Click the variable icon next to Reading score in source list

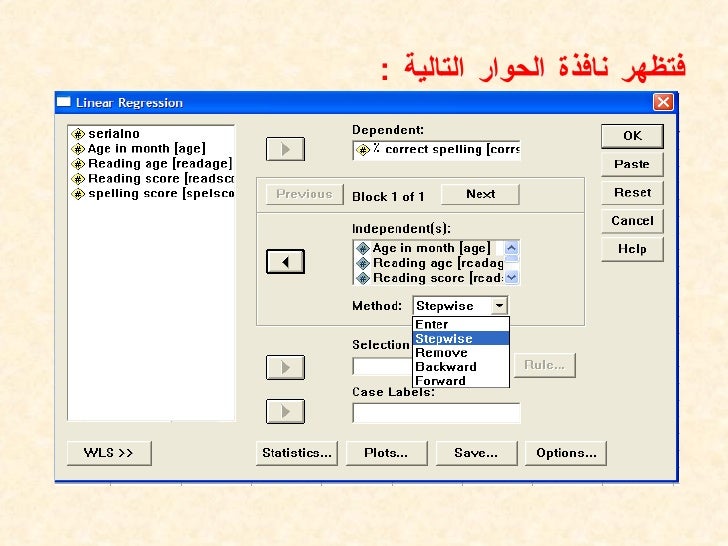(x=78, y=179)
